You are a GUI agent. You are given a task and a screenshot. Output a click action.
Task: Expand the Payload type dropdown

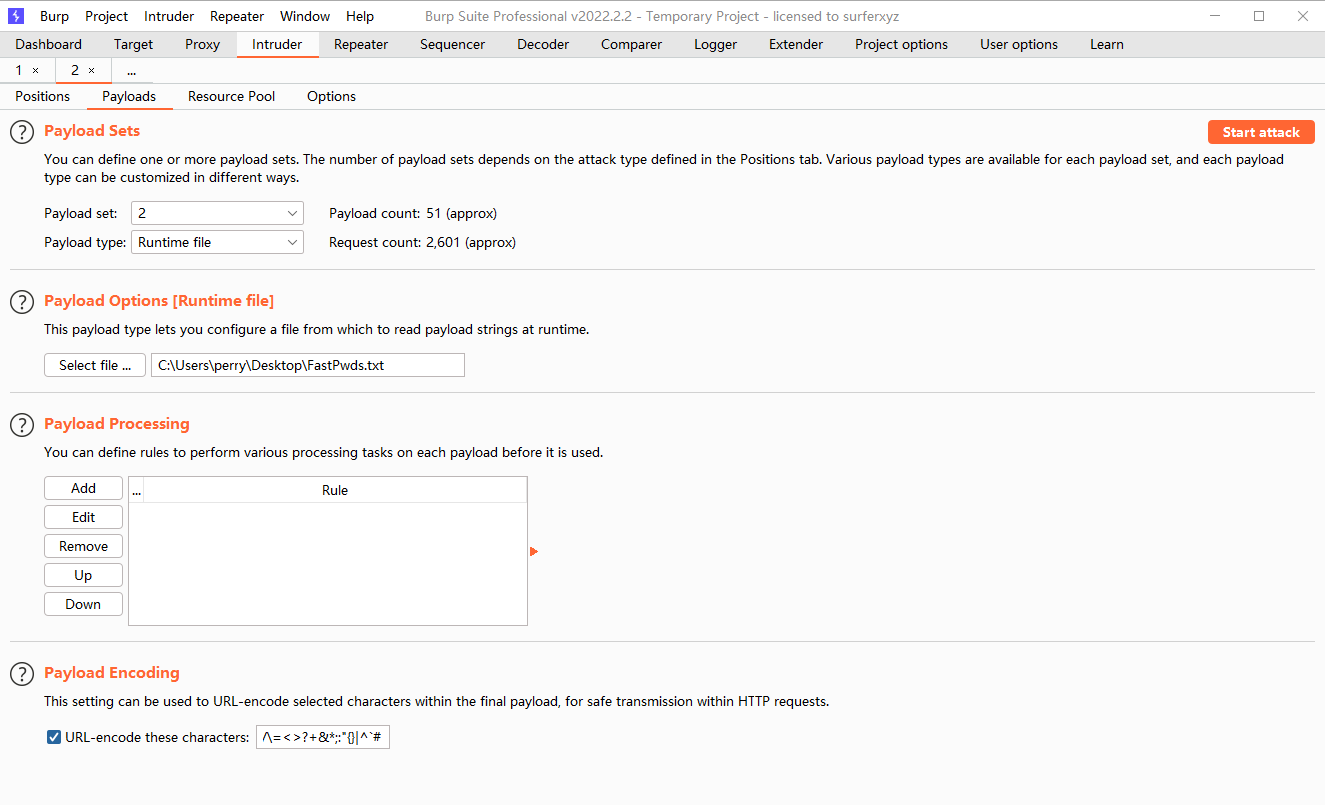217,242
